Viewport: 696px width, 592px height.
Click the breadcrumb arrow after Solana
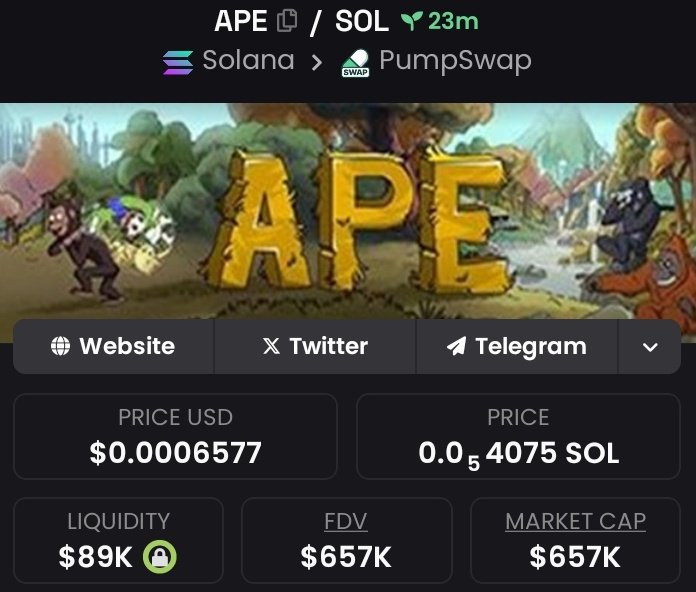coord(316,63)
